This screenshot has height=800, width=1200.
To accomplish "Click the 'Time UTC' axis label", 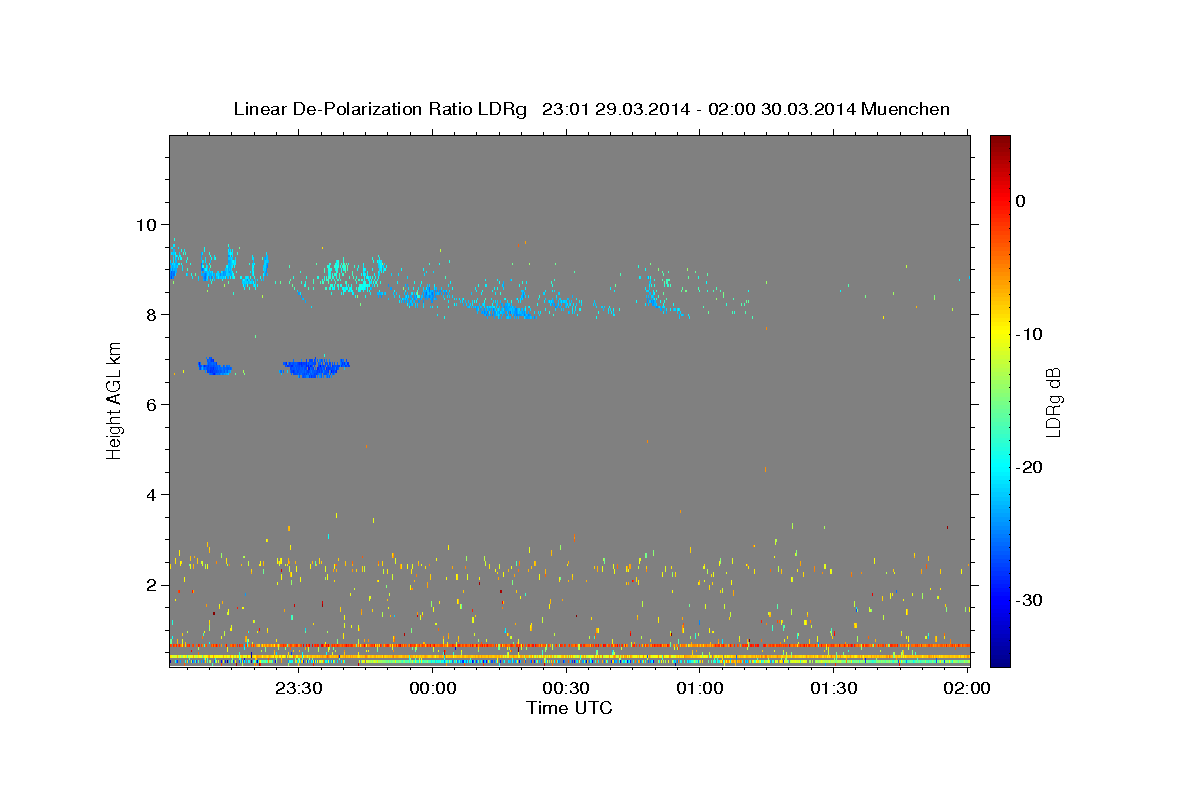I will [569, 708].
